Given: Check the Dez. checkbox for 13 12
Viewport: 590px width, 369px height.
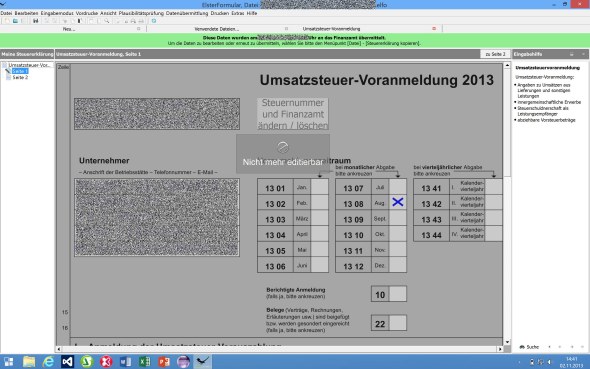Looking at the screenshot, I should (398, 265).
